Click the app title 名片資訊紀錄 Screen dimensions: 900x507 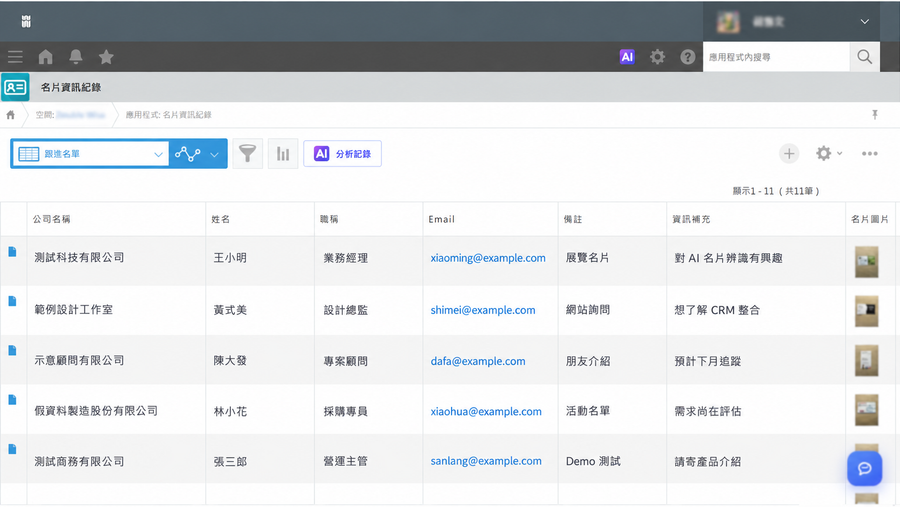click(x=71, y=87)
